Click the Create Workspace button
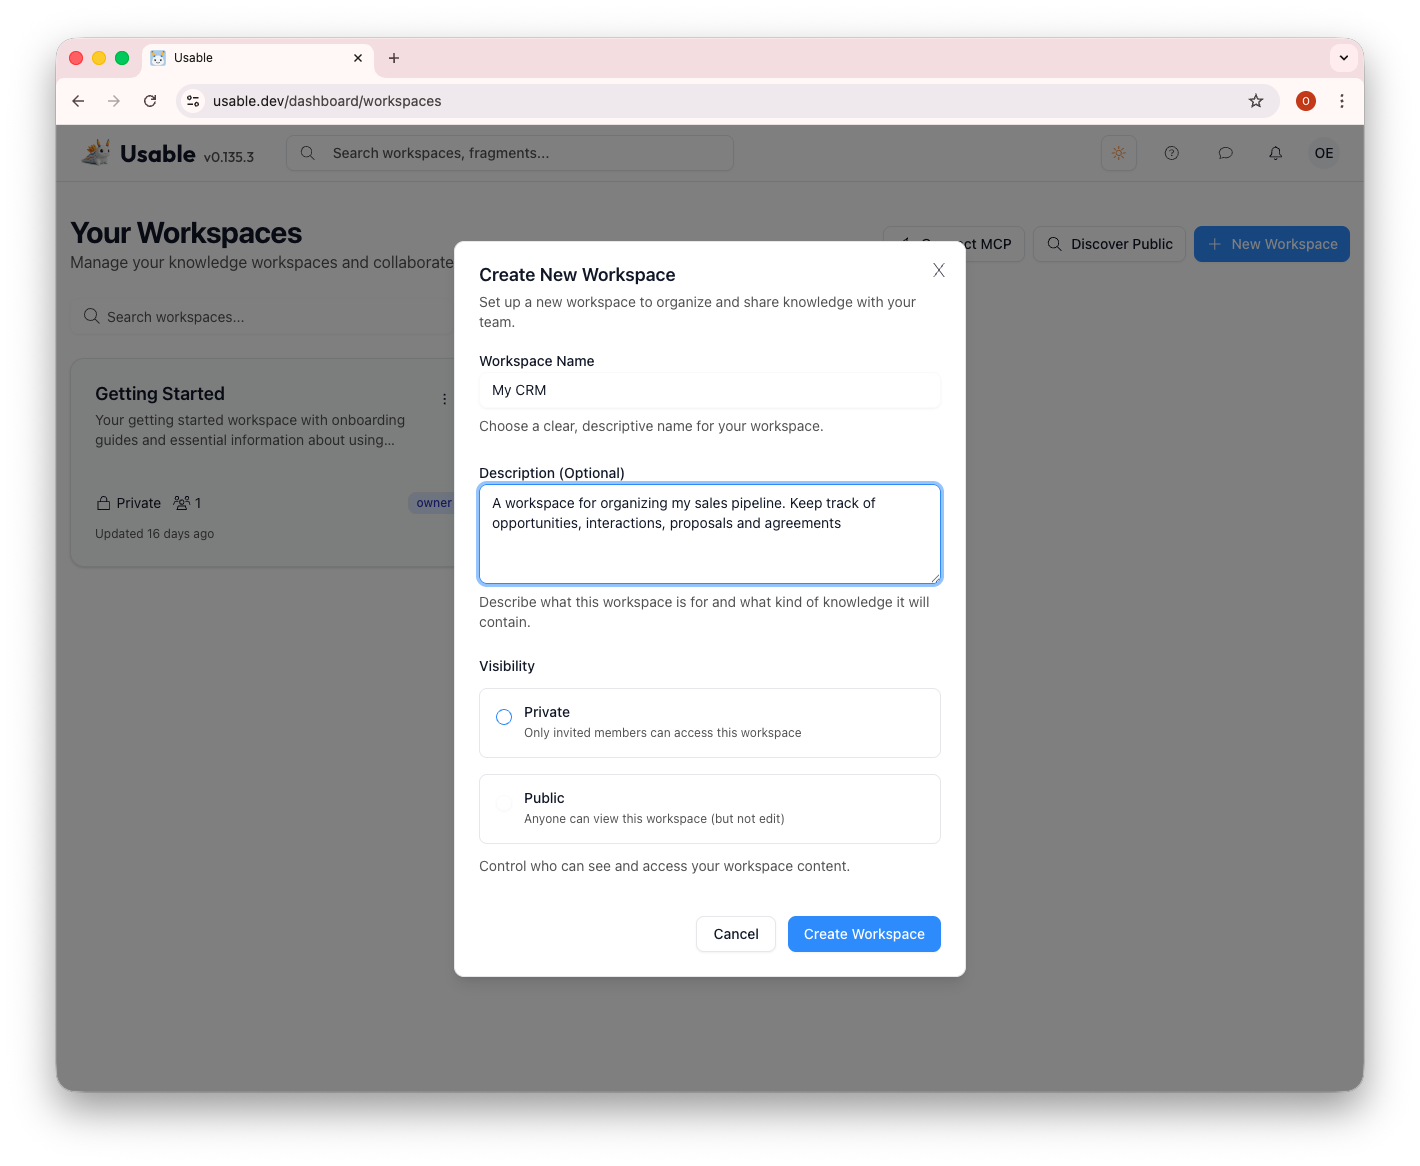Image resolution: width=1420 pixels, height=1166 pixels. click(863, 934)
